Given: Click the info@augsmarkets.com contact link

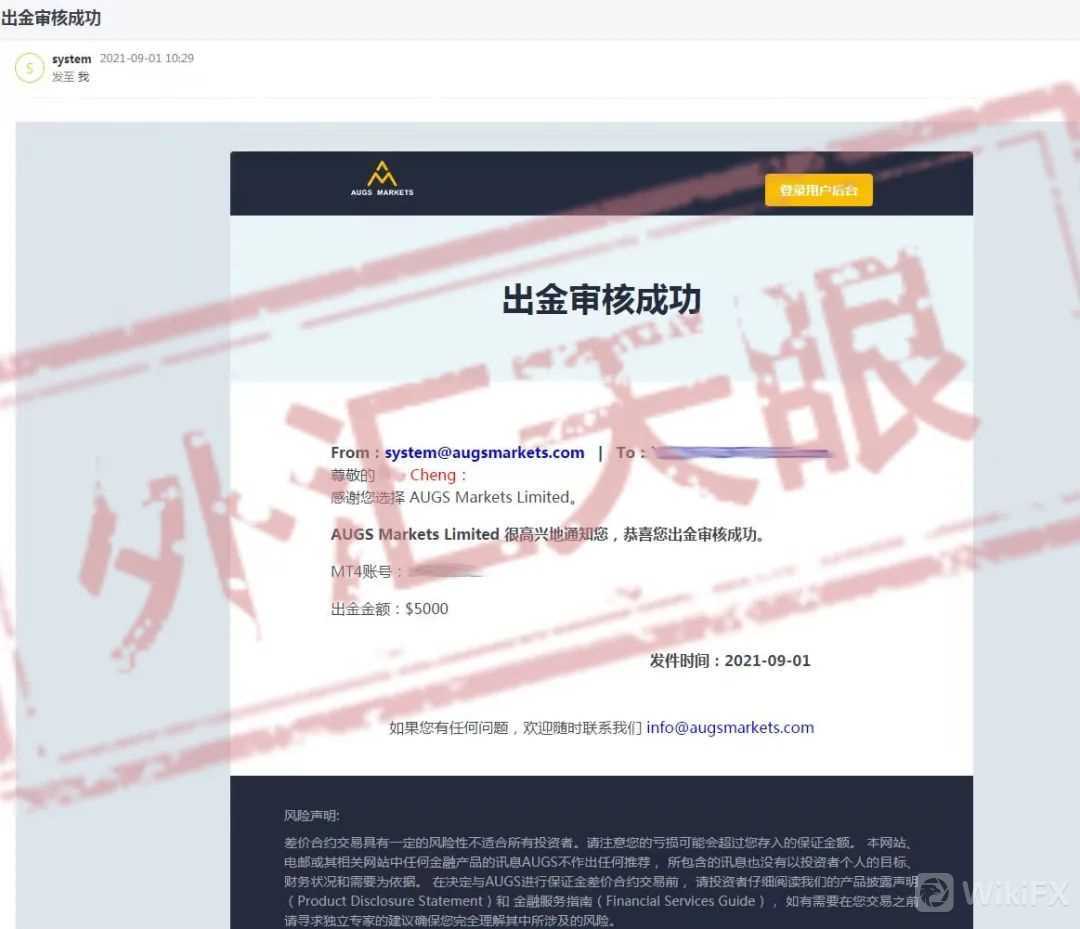Looking at the screenshot, I should (x=730, y=727).
